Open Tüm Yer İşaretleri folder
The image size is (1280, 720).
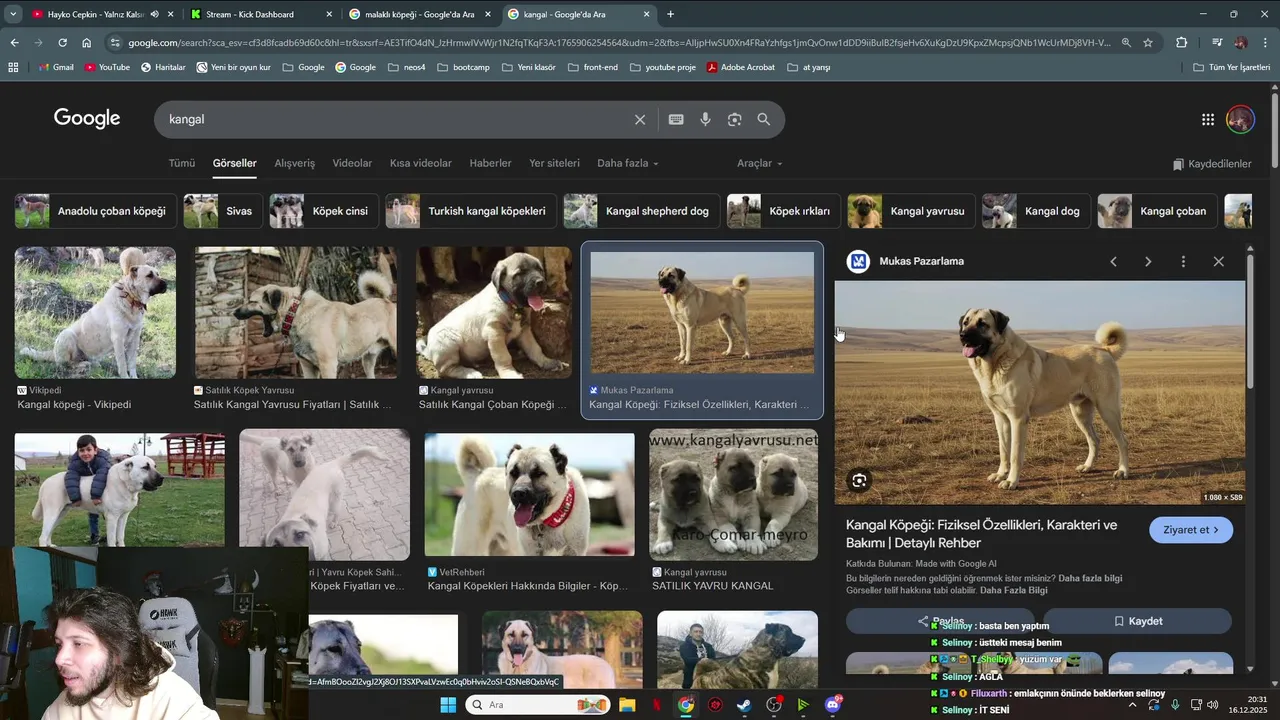coord(1231,67)
